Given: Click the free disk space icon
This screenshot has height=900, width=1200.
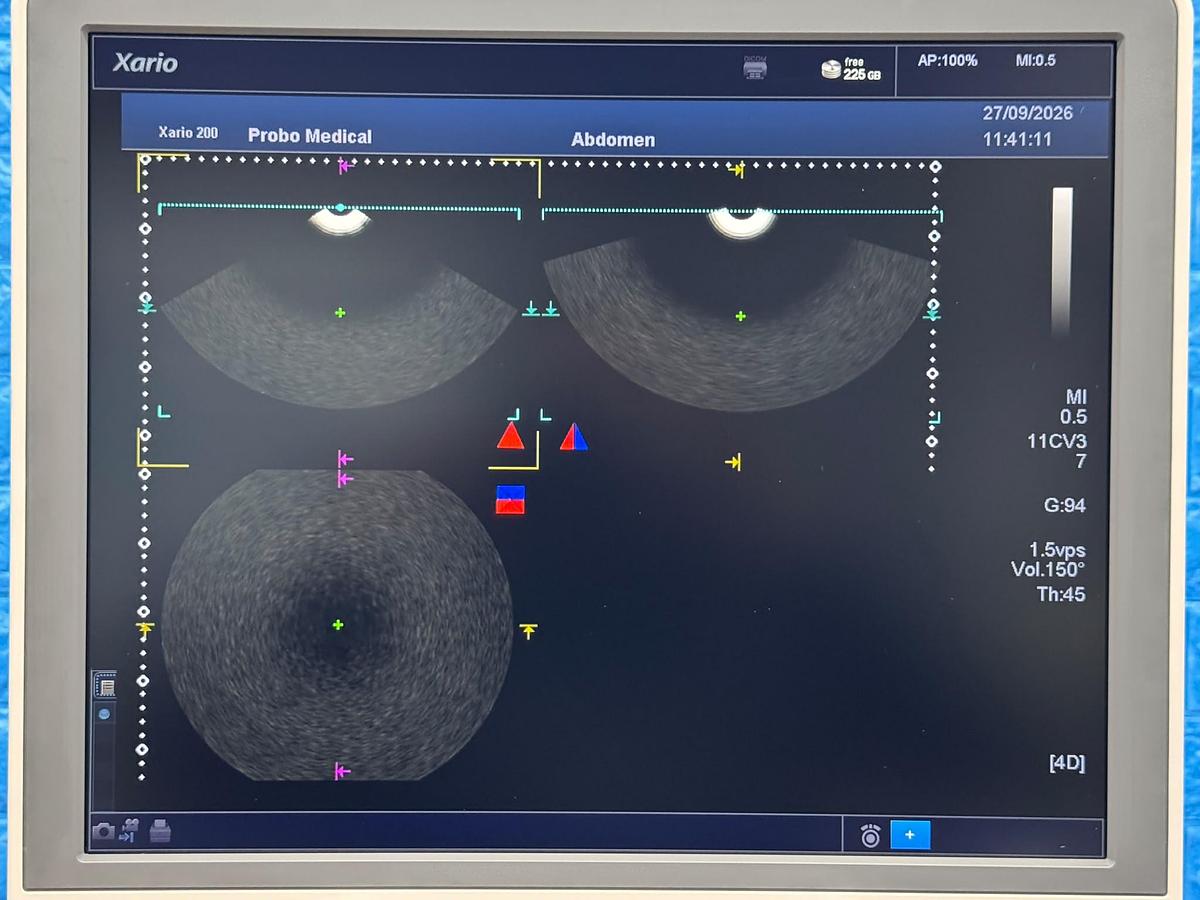Looking at the screenshot, I should [830, 69].
